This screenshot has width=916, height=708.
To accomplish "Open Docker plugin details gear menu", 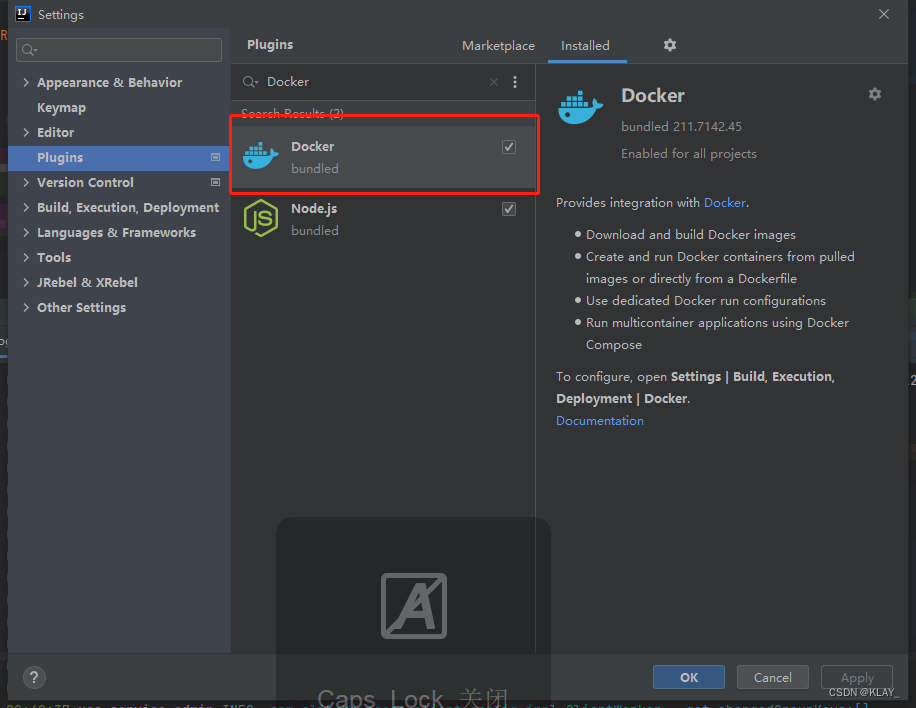I will [875, 94].
